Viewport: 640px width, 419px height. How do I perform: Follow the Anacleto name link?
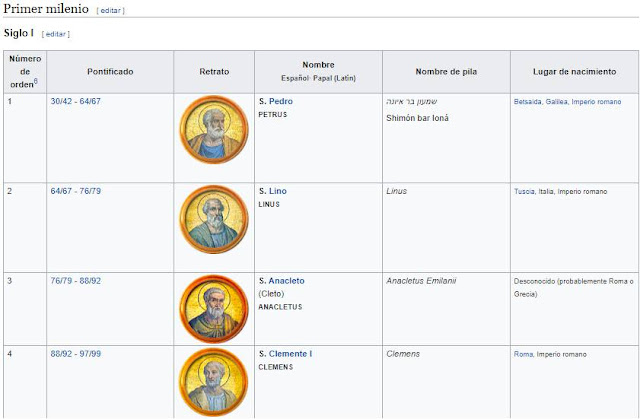coord(287,281)
